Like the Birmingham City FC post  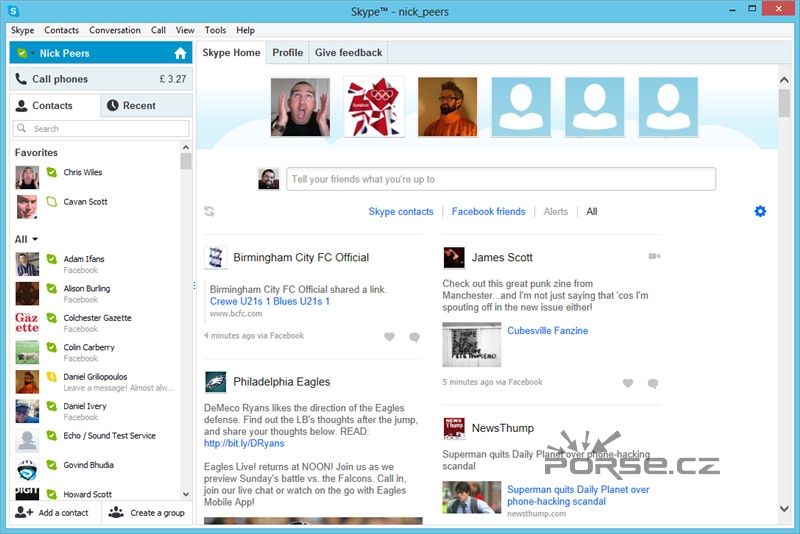point(389,337)
